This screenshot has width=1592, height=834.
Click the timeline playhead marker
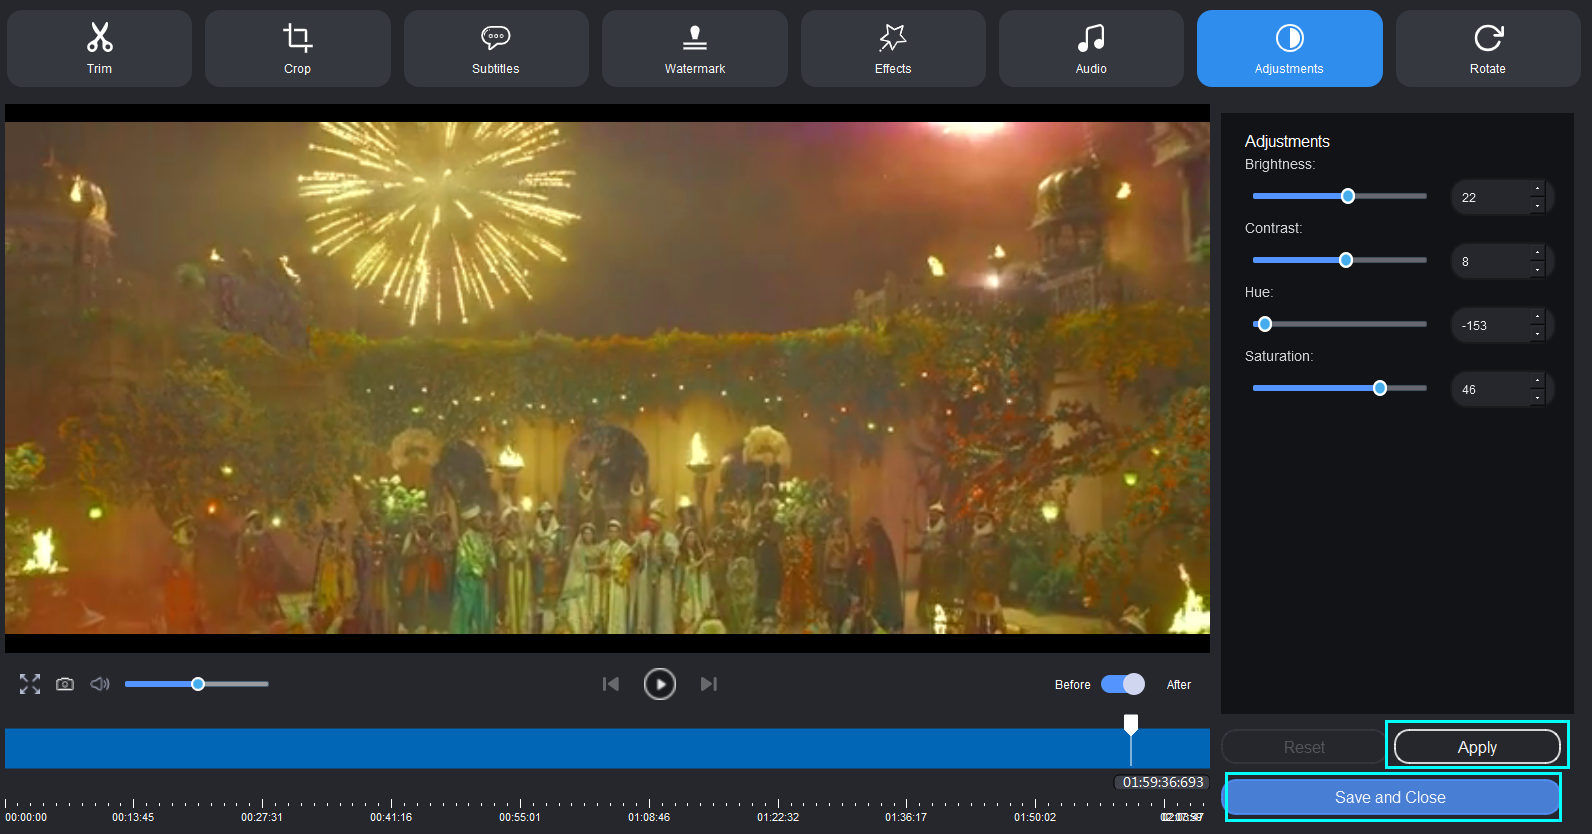[x=1131, y=723]
